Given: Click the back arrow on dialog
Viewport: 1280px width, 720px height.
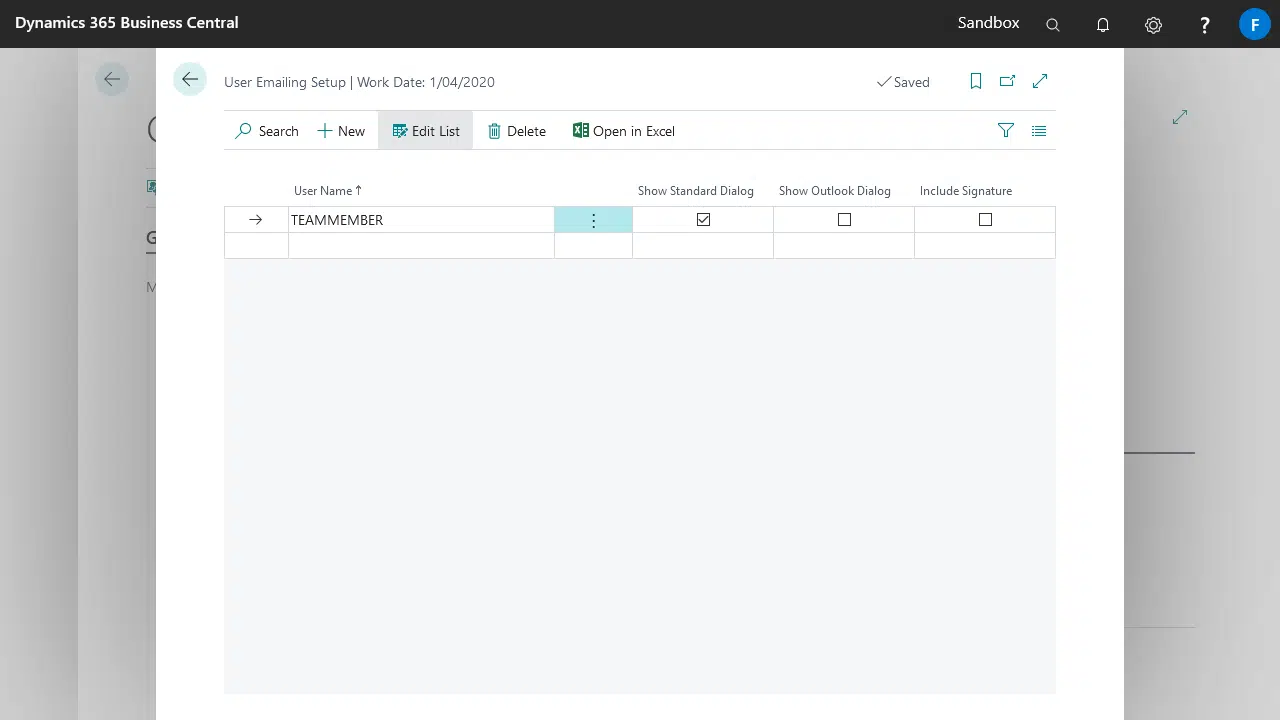Looking at the screenshot, I should (190, 80).
